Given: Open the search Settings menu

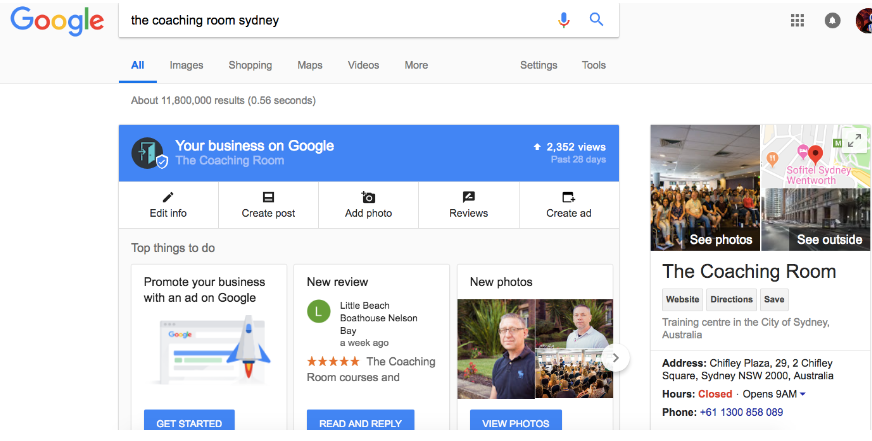Looking at the screenshot, I should coord(538,65).
